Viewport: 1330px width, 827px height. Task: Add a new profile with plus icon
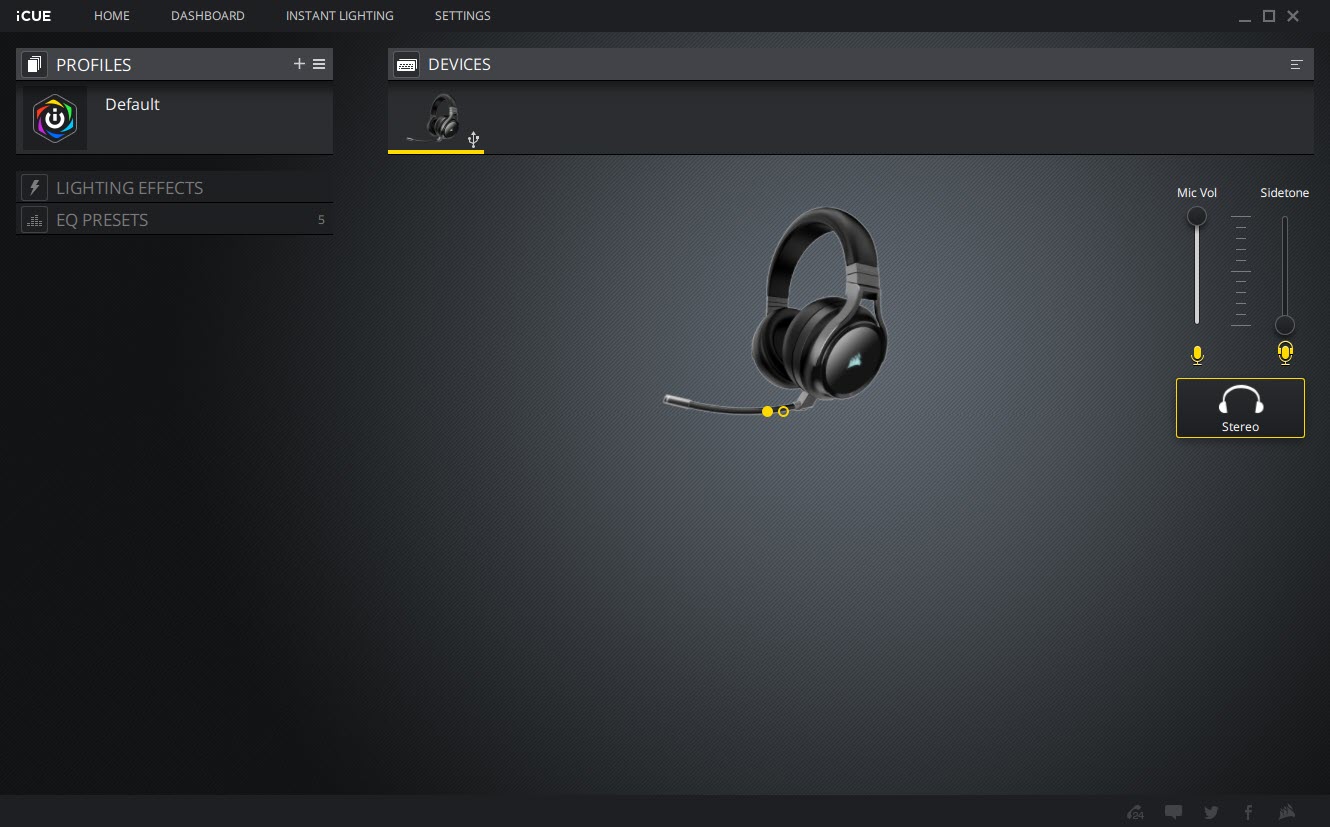pyautogui.click(x=299, y=64)
